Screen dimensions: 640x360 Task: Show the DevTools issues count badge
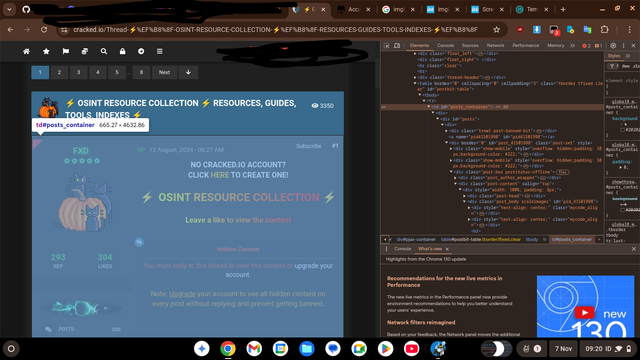point(598,45)
